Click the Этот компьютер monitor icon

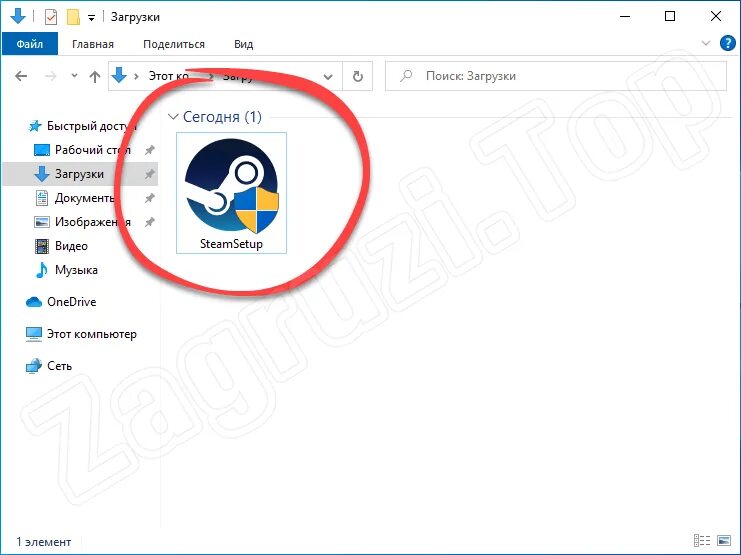click(x=34, y=334)
